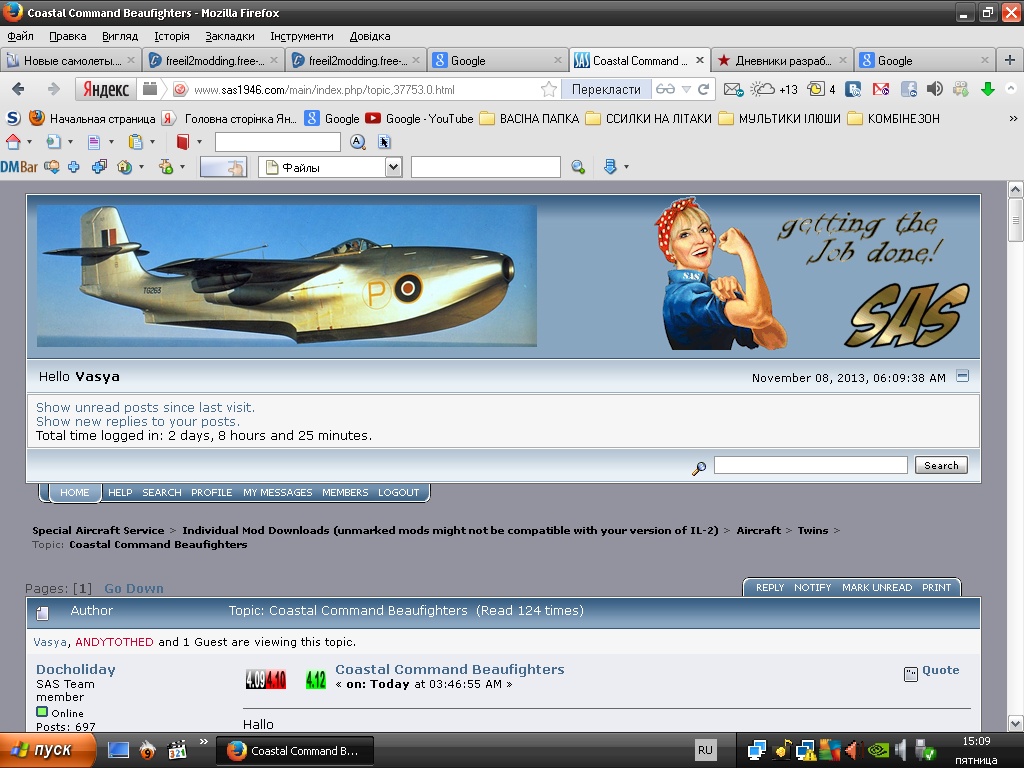Open a new tab with plus button

1010,60
